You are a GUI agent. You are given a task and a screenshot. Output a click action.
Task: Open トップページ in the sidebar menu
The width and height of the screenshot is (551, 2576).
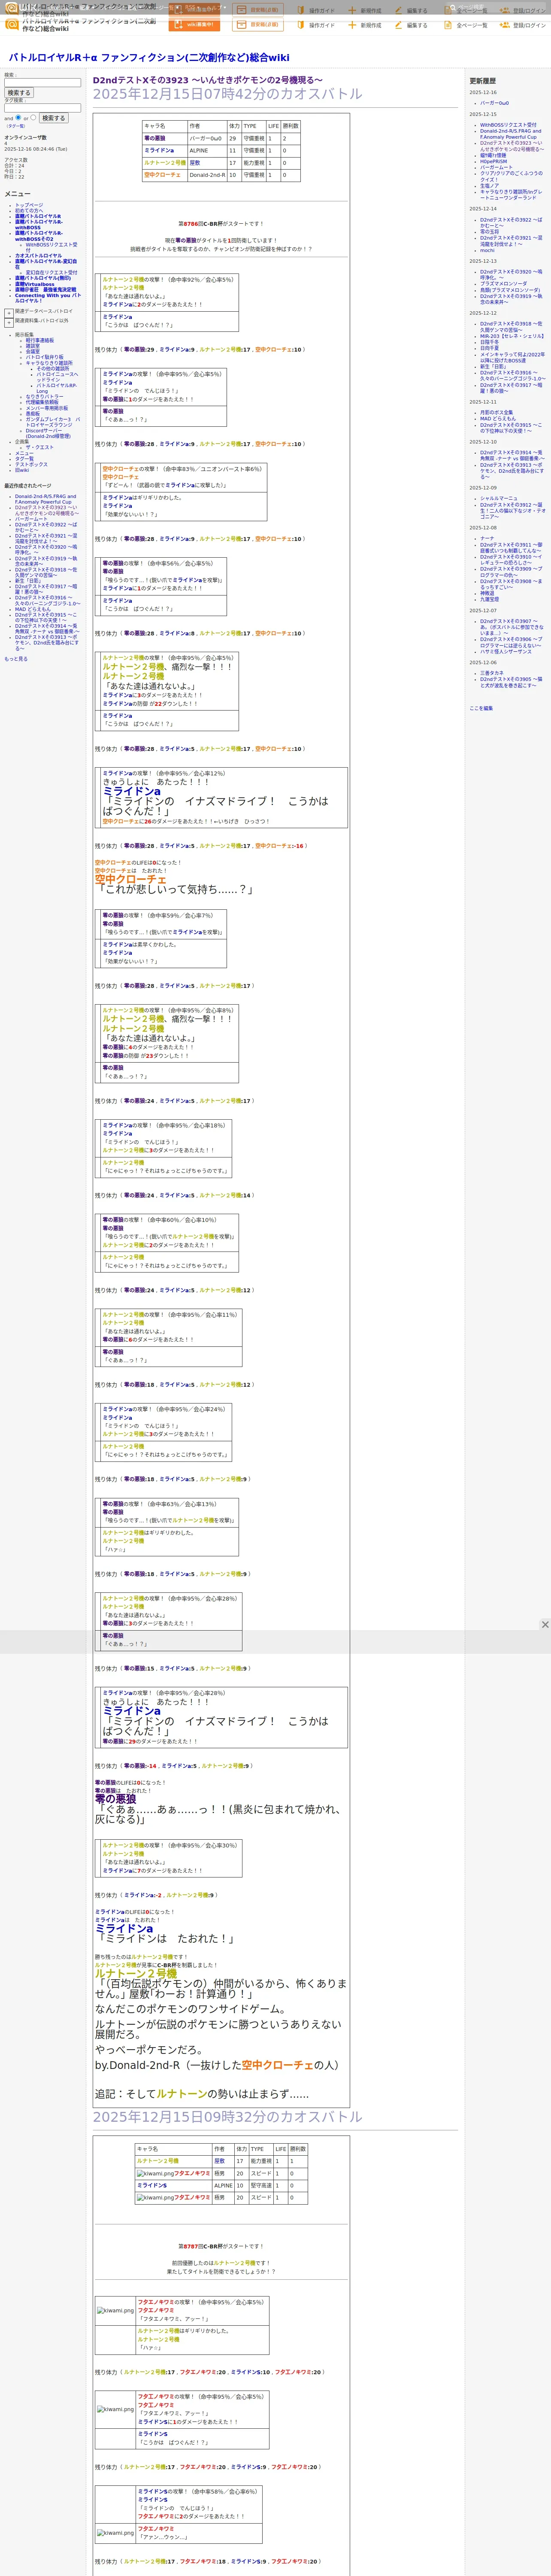(29, 205)
